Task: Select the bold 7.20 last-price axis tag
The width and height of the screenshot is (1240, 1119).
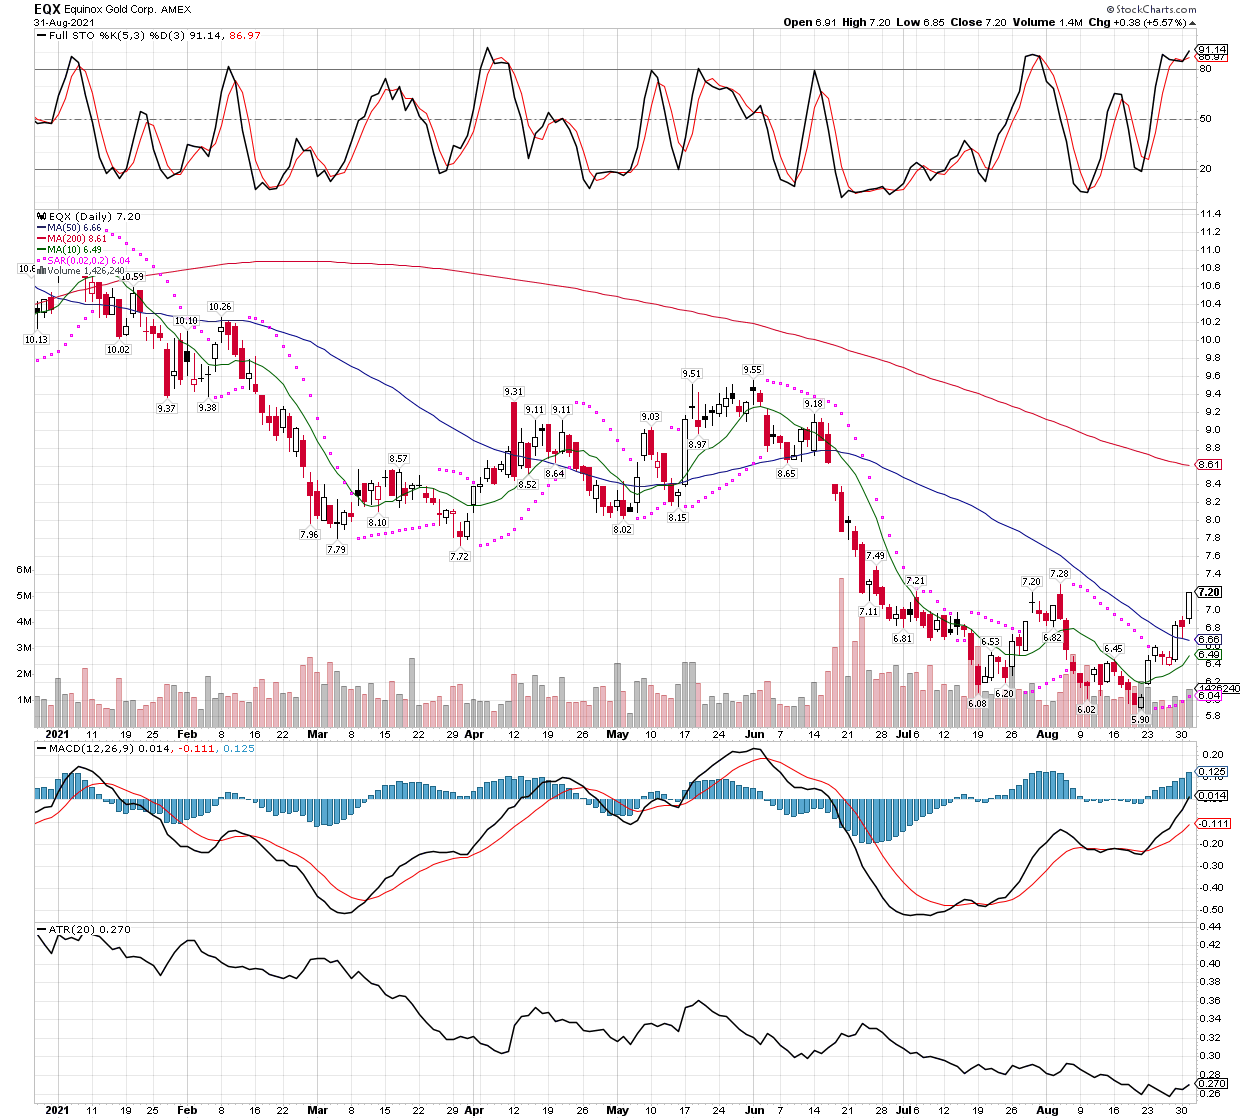Action: [1209, 592]
